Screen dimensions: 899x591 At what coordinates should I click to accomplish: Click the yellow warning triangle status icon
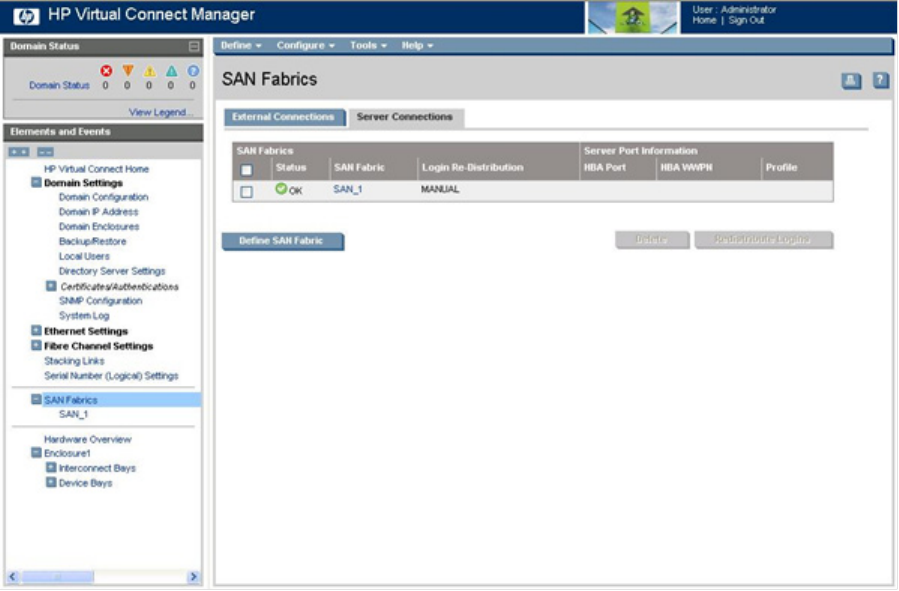149,71
